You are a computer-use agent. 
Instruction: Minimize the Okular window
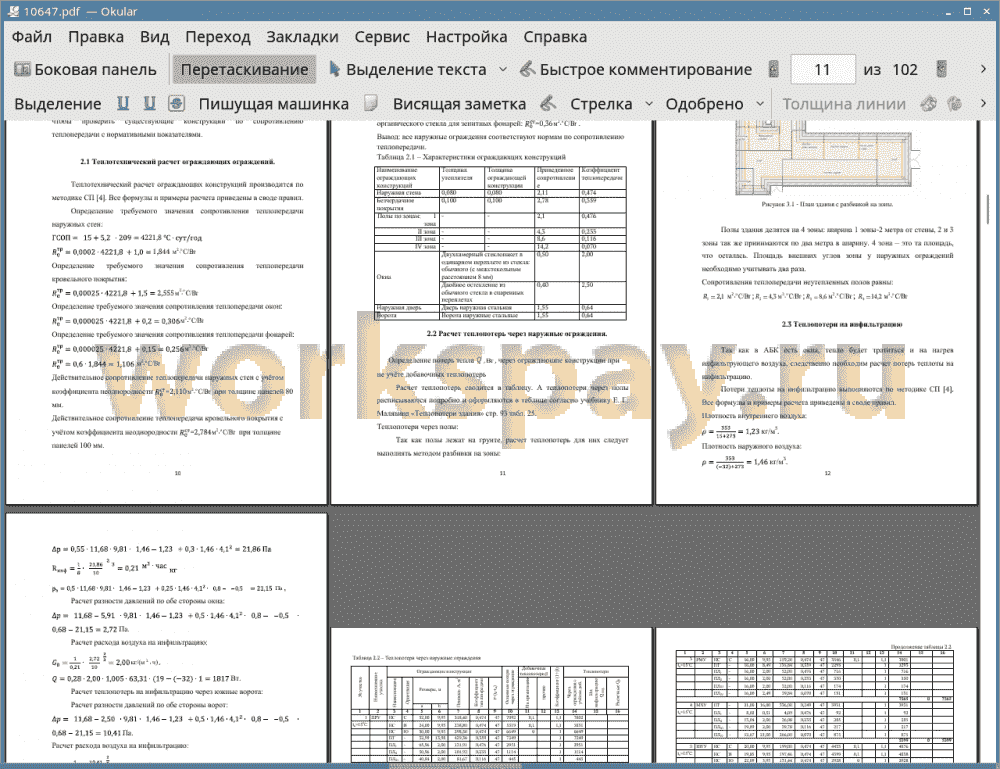tap(948, 11)
